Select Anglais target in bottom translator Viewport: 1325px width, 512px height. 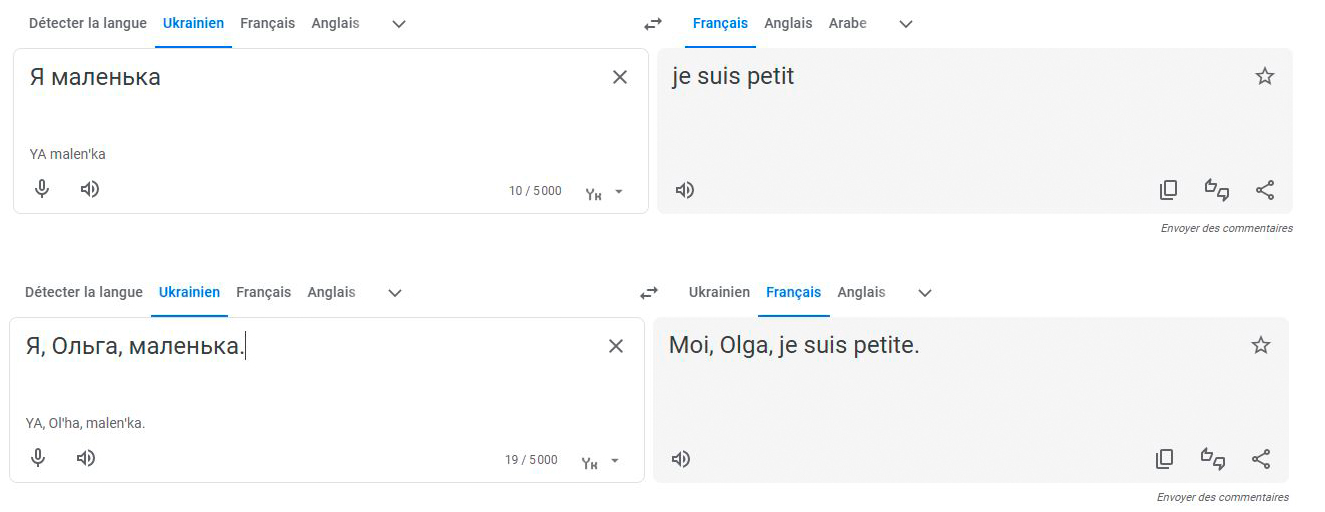861,292
